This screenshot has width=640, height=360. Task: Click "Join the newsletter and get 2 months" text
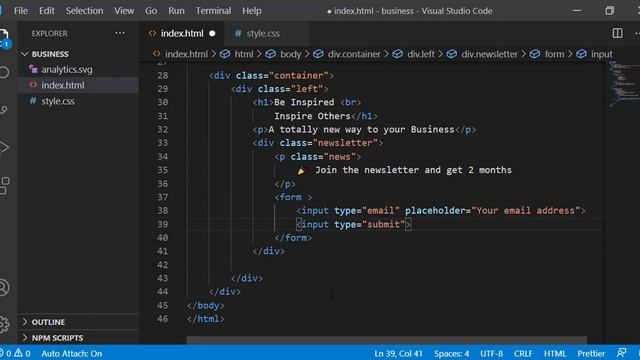(413, 170)
